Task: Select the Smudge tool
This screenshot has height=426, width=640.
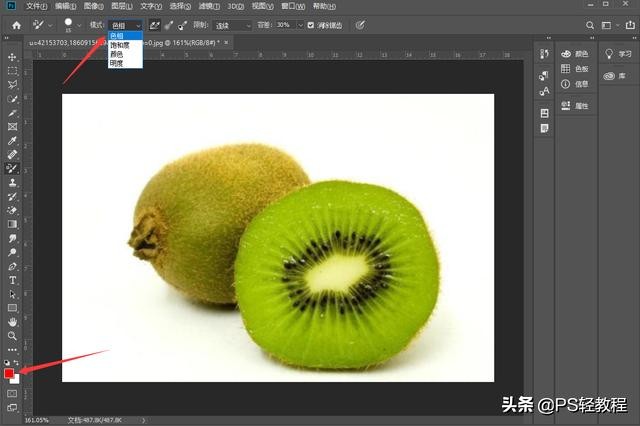Action: pos(12,238)
